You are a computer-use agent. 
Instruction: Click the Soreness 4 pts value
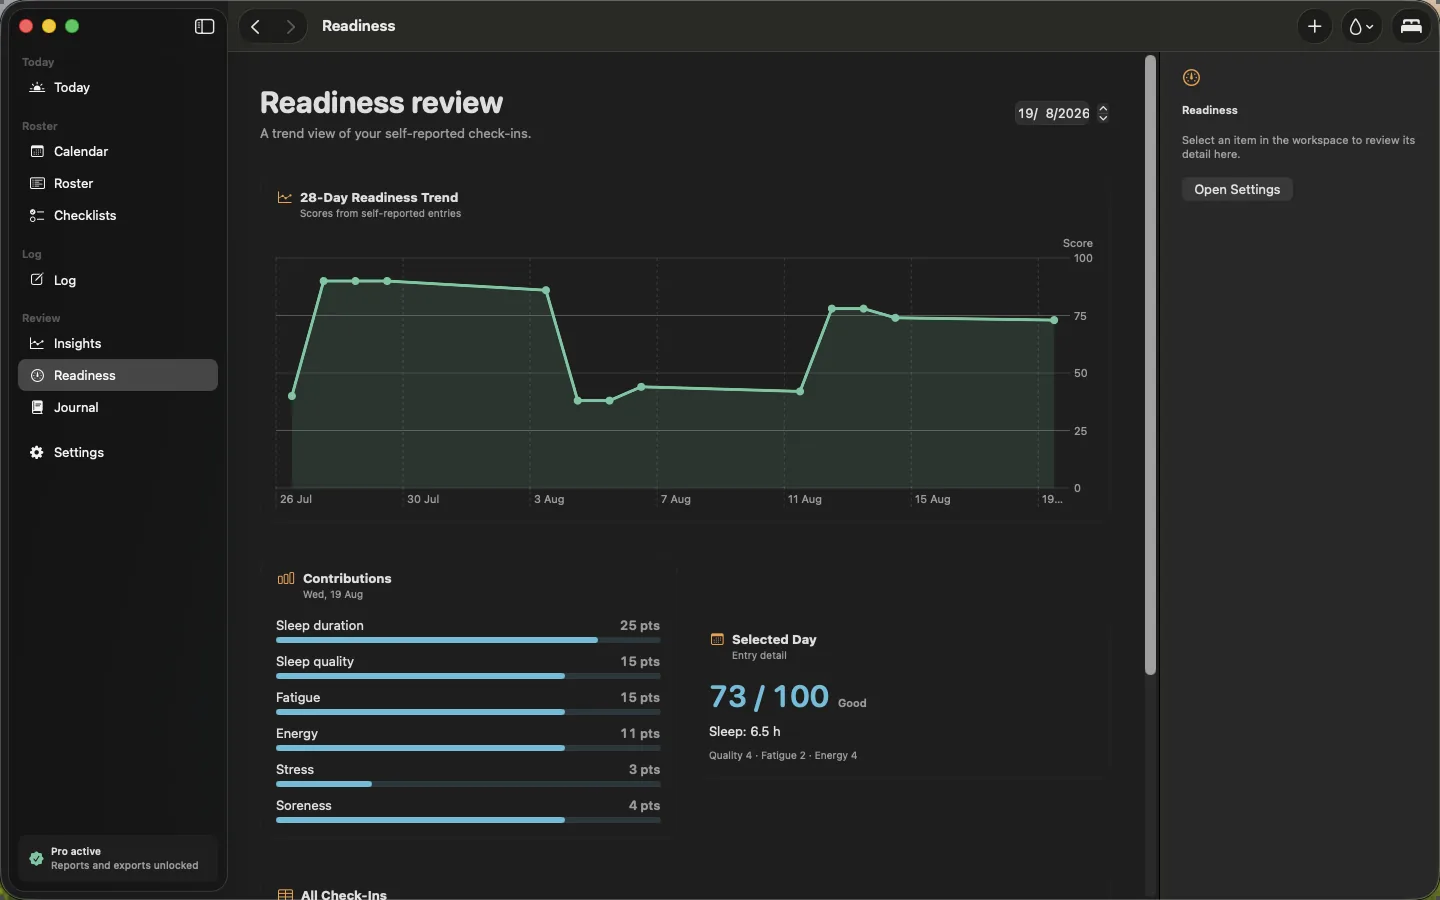click(644, 806)
